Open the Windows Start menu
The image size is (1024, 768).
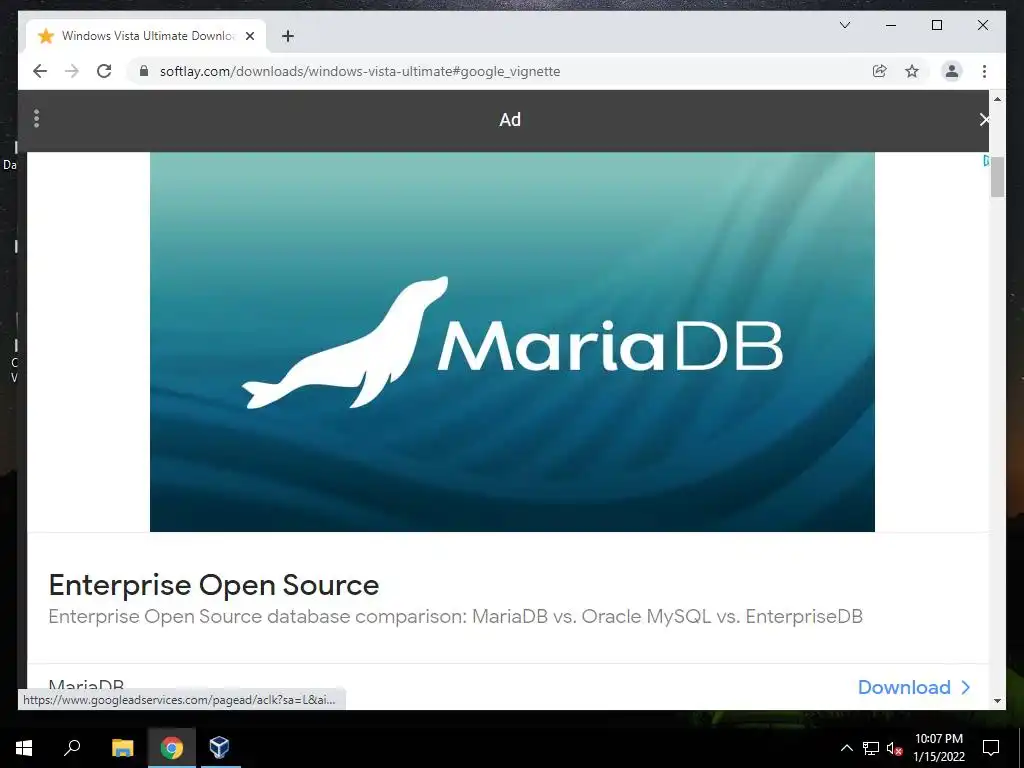click(24, 748)
